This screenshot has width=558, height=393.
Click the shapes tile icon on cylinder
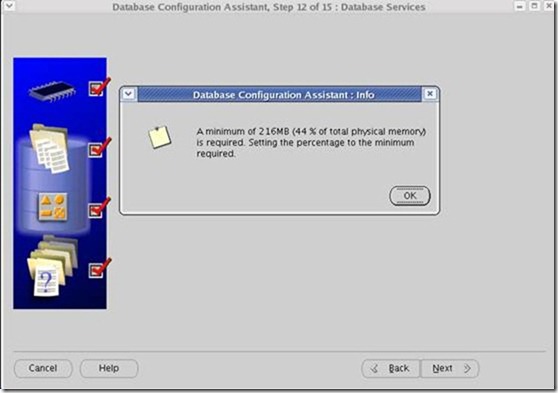[x=53, y=207]
